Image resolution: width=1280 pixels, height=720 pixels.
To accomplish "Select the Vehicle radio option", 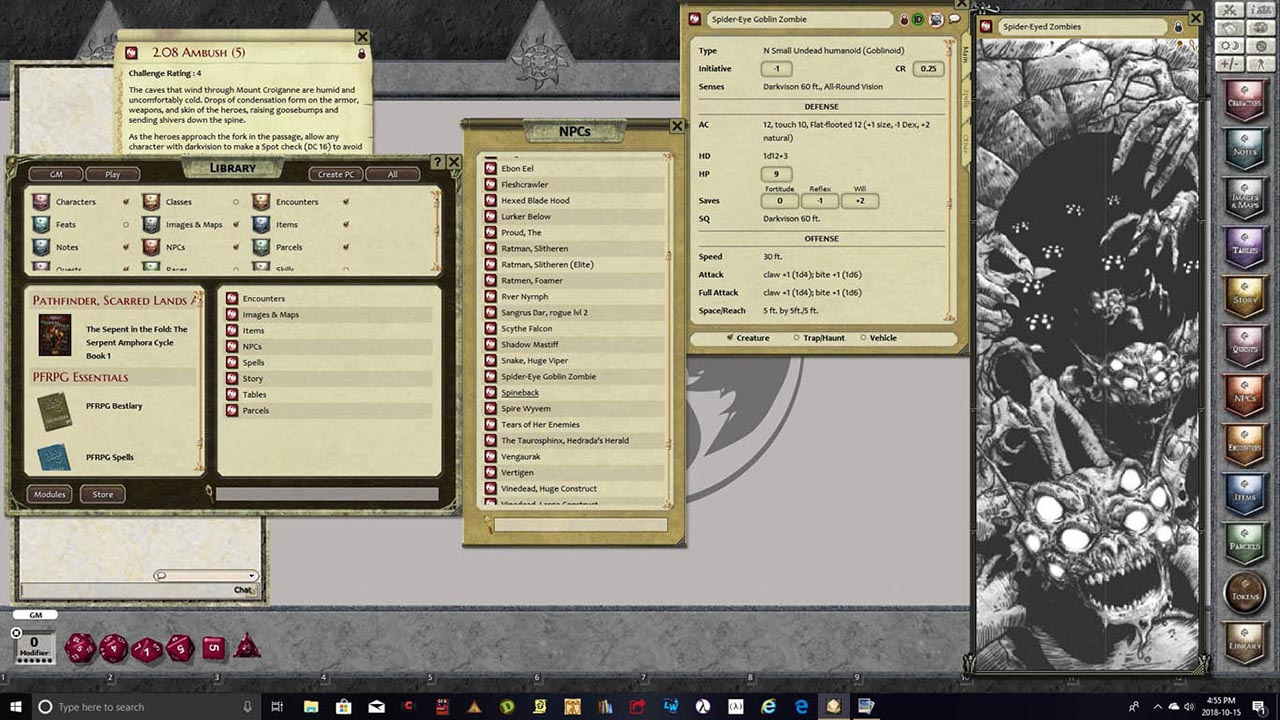I will click(862, 338).
